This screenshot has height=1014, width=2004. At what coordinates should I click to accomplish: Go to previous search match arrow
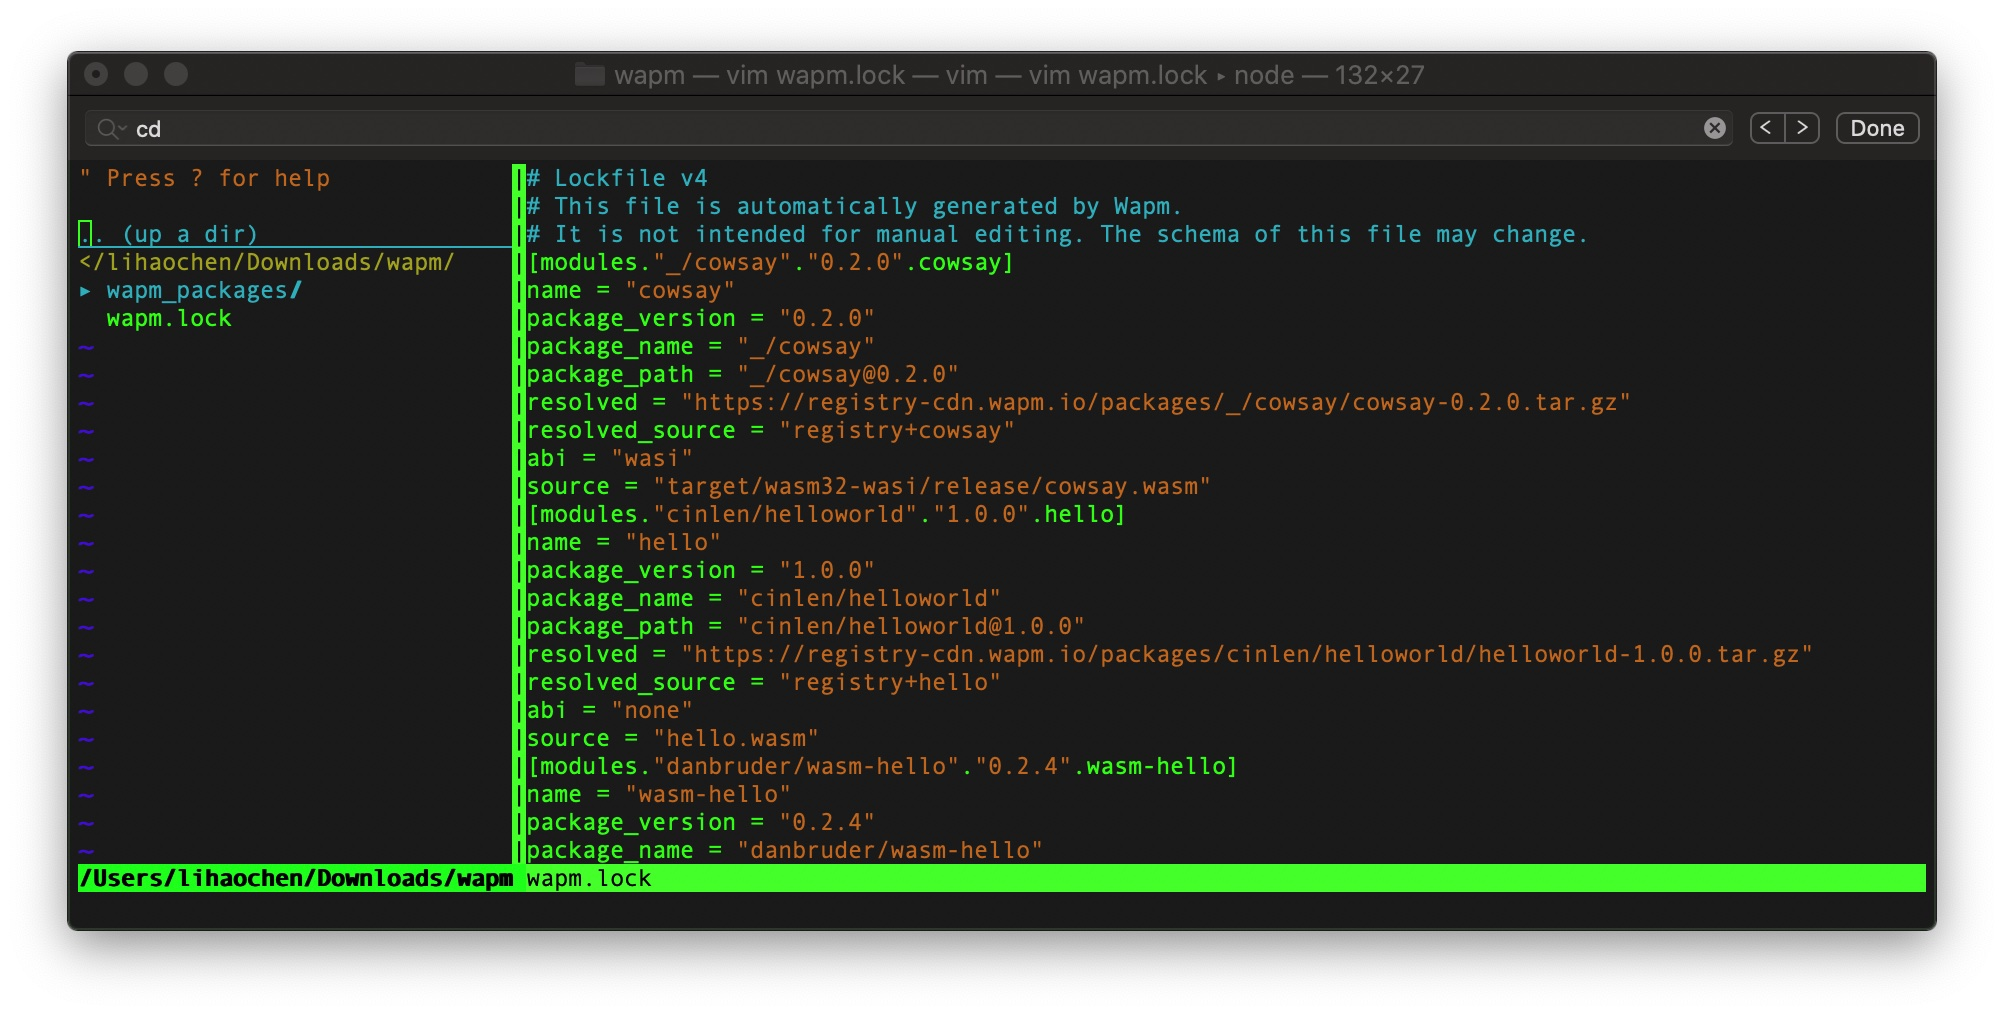1767,128
